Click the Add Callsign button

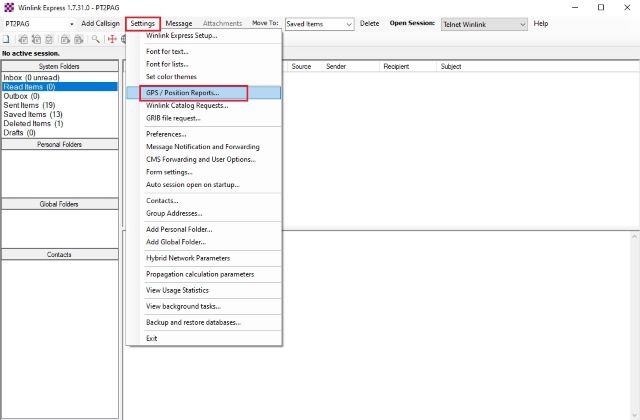coord(100,23)
